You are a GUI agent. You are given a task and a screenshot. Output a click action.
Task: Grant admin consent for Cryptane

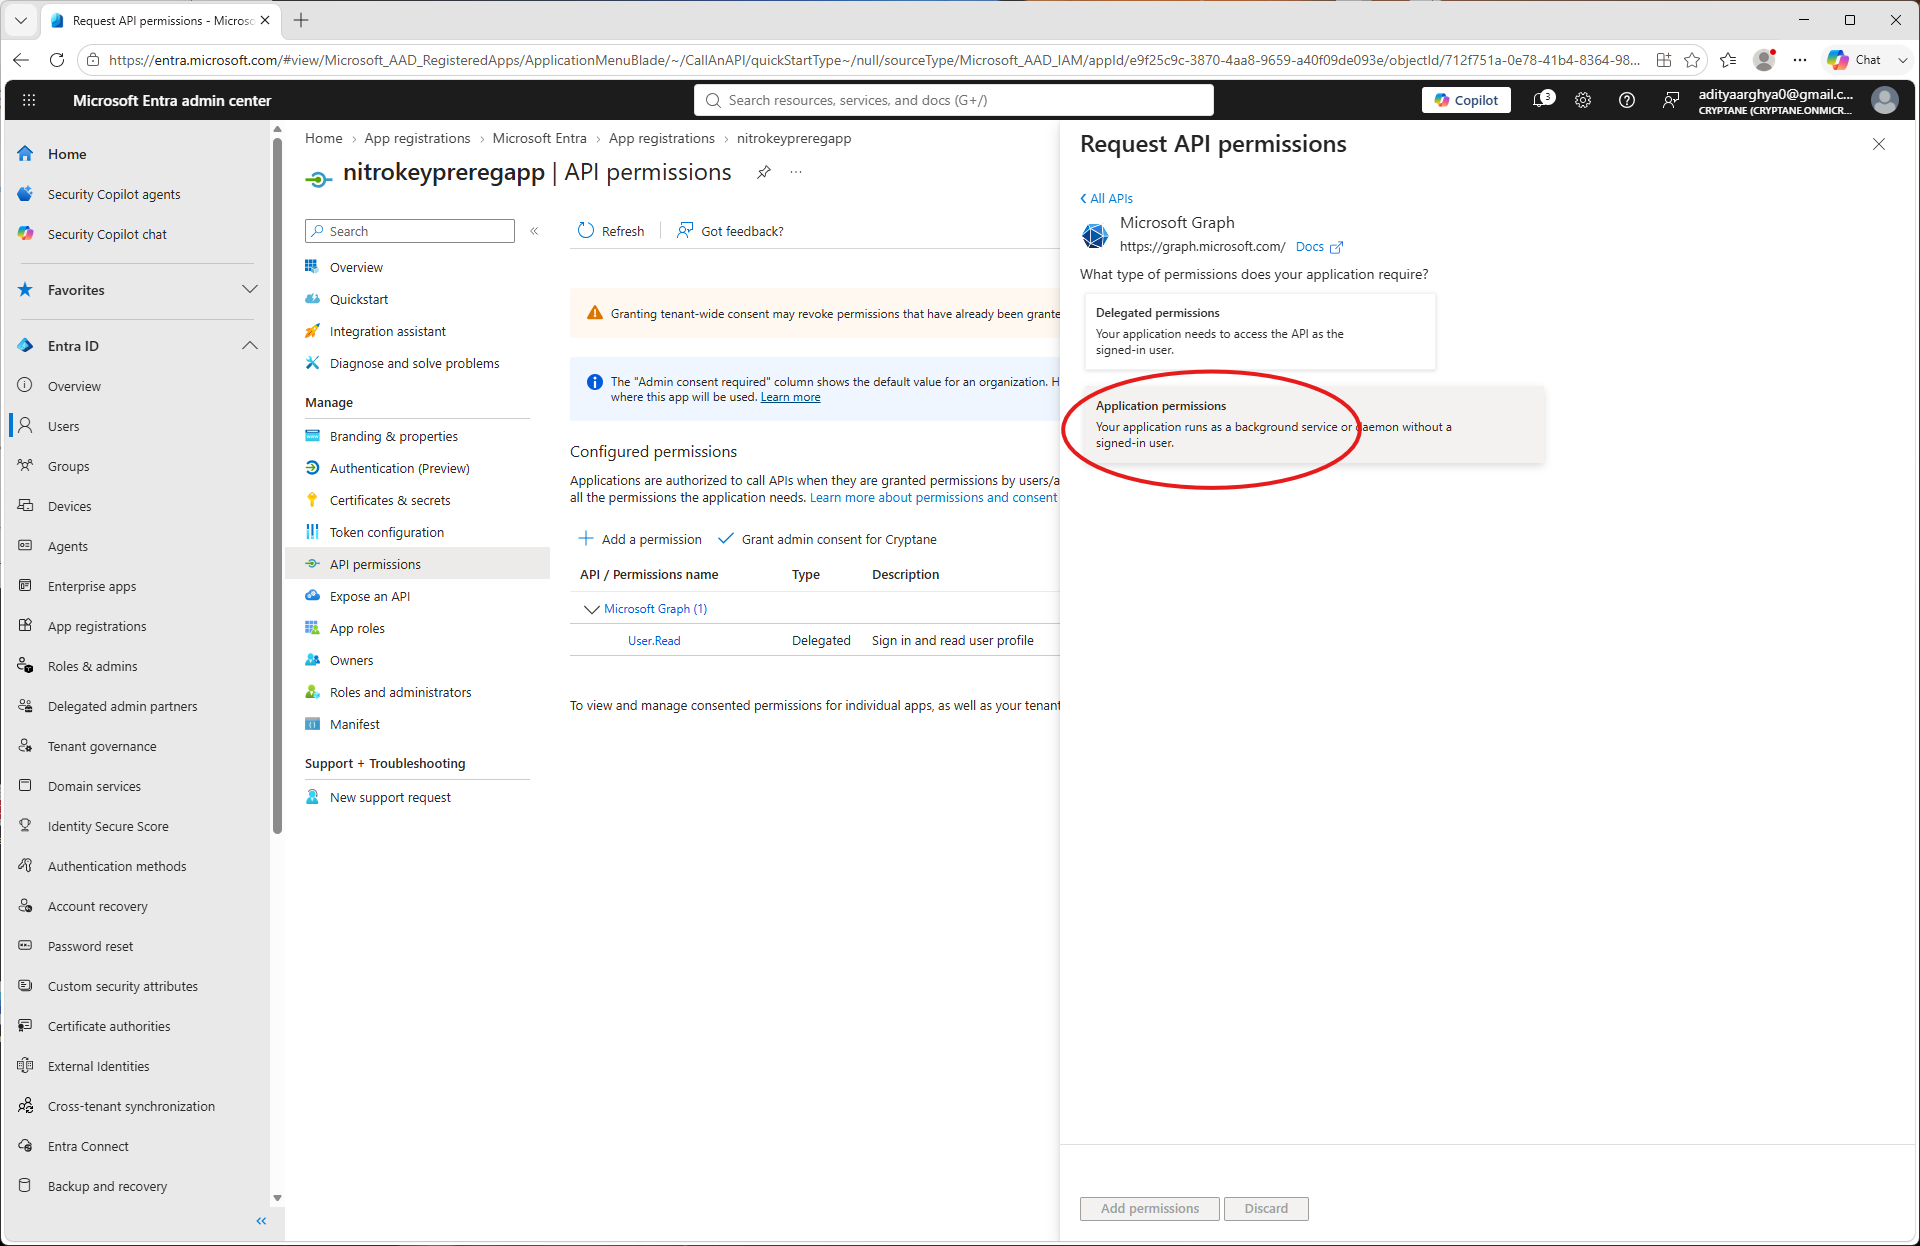point(827,539)
